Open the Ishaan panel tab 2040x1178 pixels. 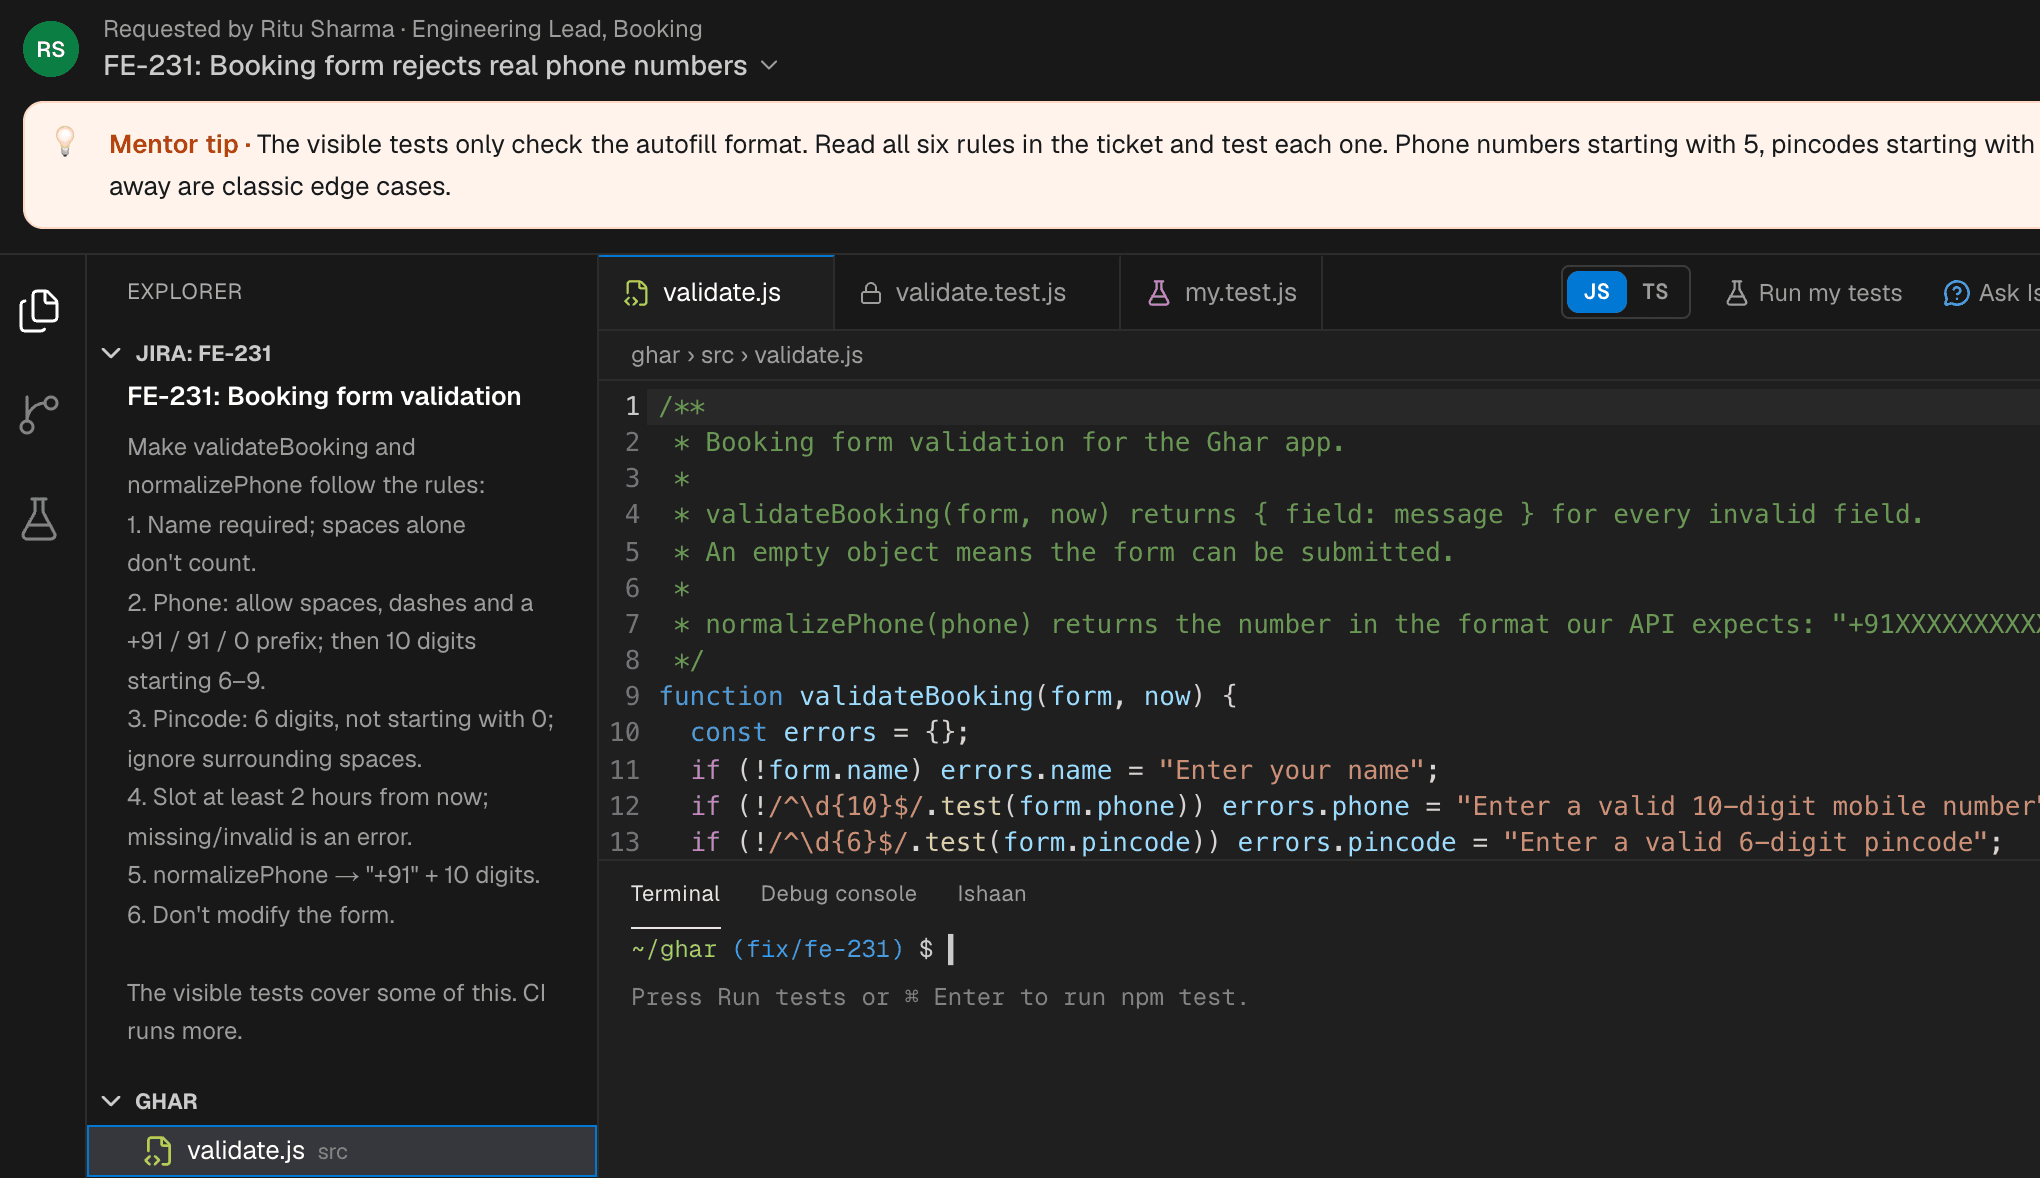[991, 894]
